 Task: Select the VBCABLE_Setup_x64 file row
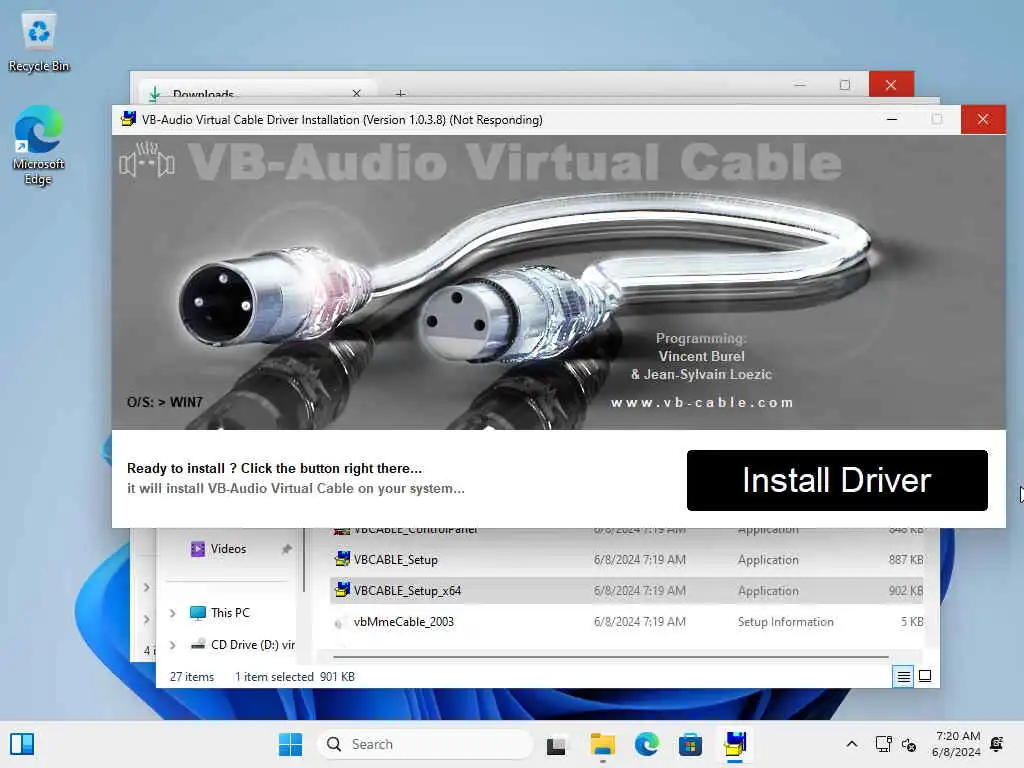pos(627,590)
